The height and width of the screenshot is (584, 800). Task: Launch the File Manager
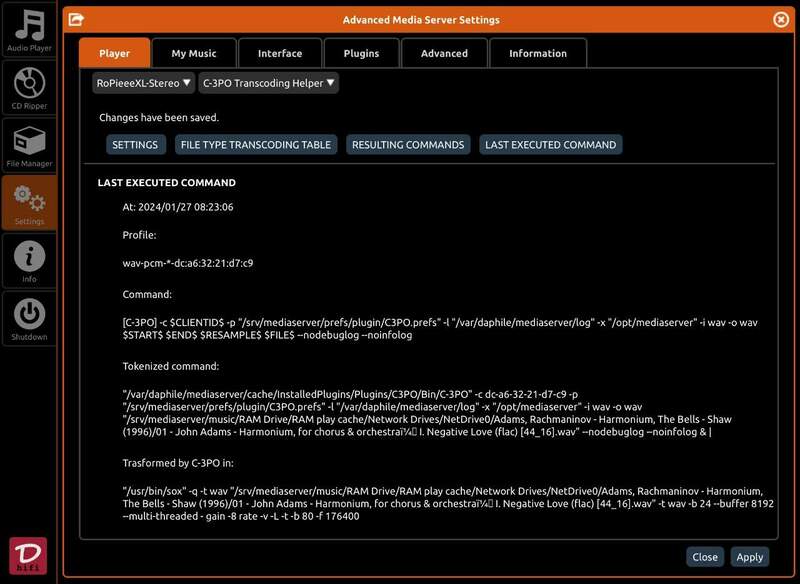(29, 145)
